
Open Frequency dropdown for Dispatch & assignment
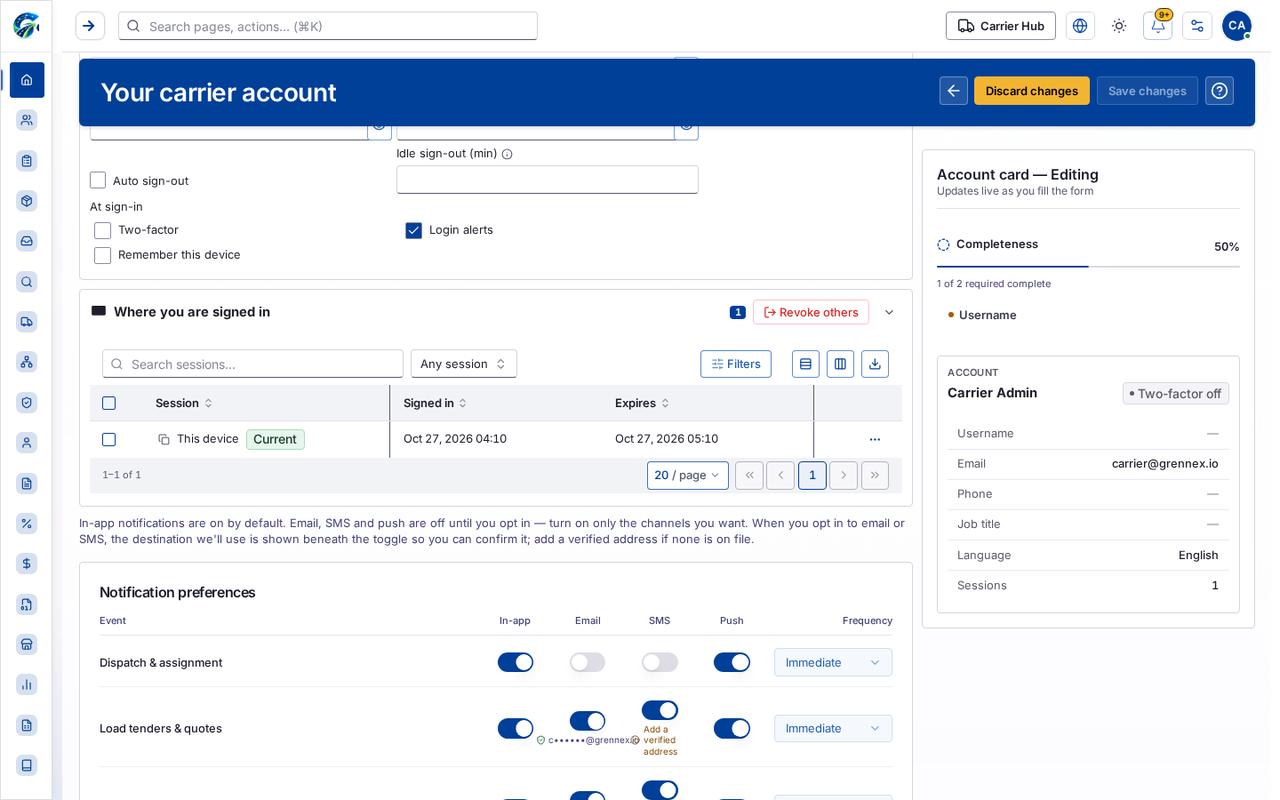coord(833,662)
